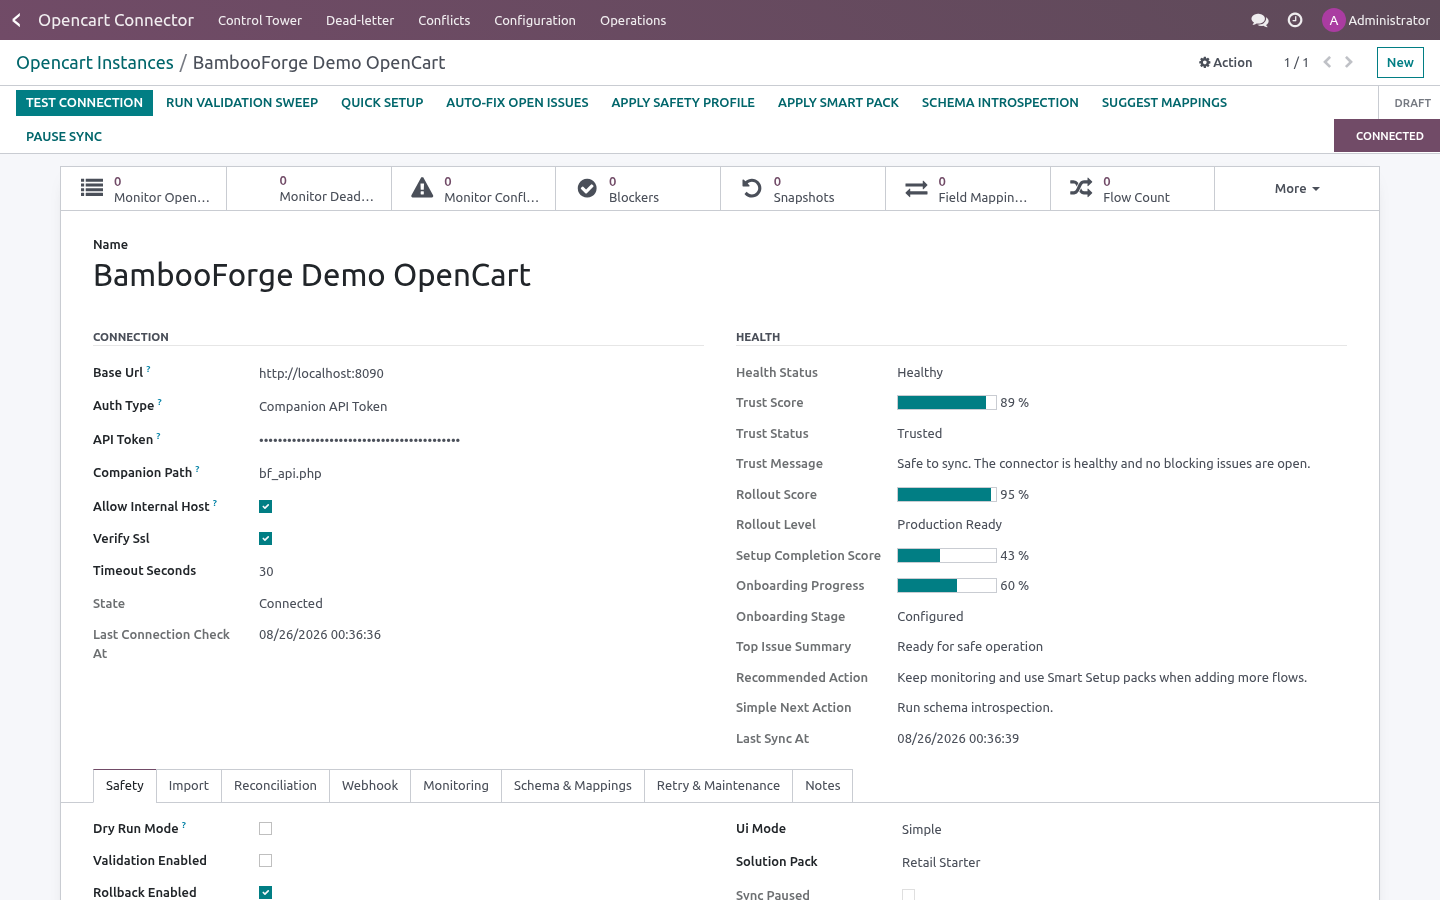The image size is (1440, 900).
Task: Expand the More stat buttons dropdown
Action: 1297,188
